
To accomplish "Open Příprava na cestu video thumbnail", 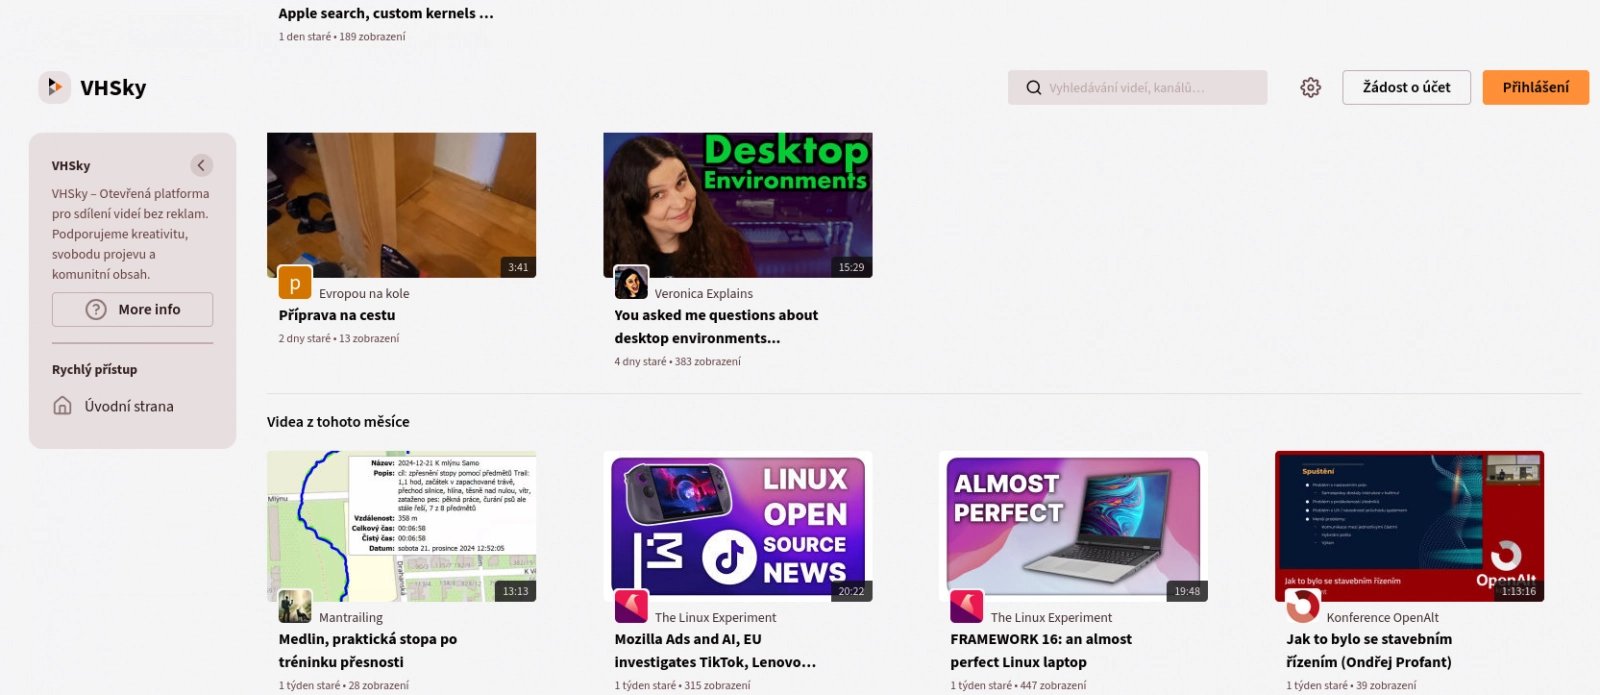I will pos(401,205).
